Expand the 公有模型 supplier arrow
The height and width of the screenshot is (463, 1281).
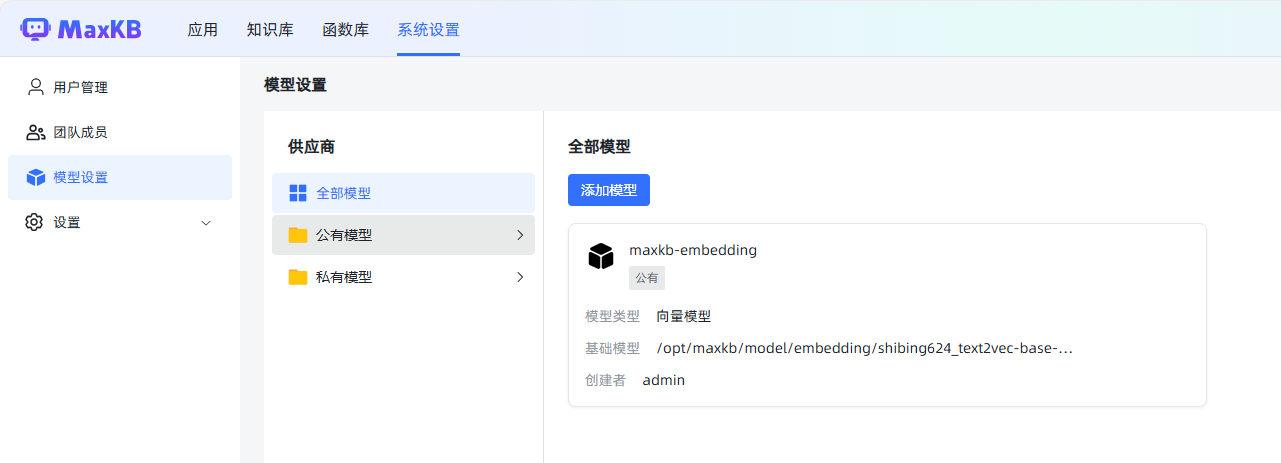tap(520, 235)
